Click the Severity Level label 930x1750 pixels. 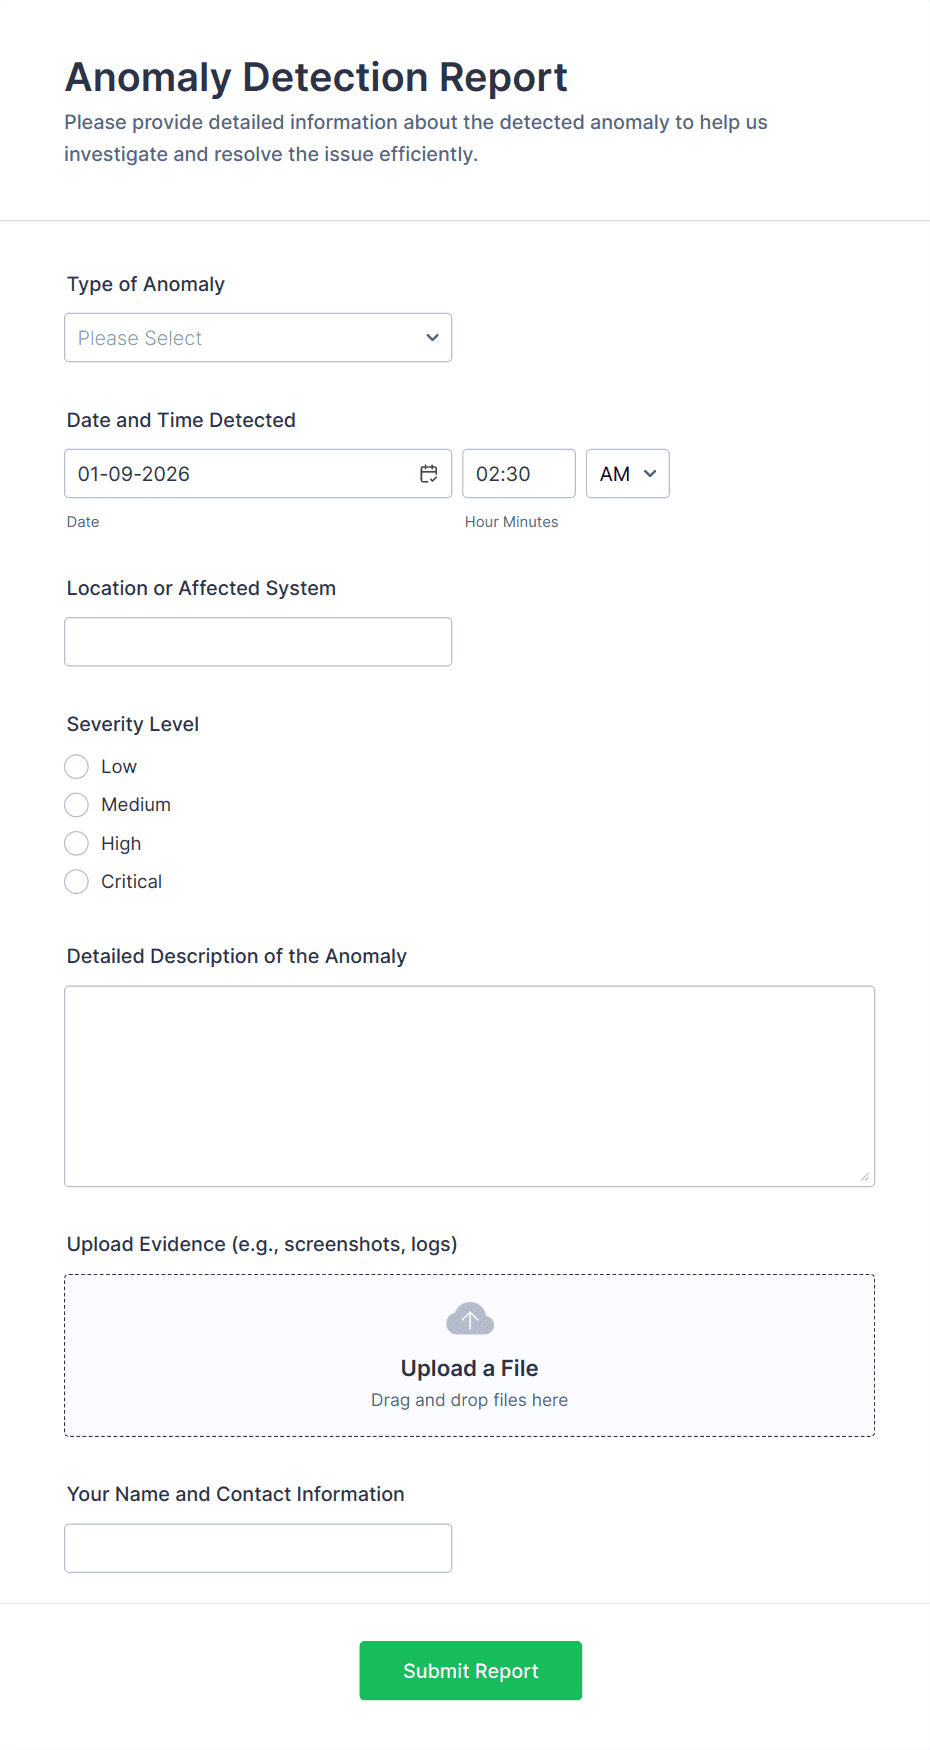click(133, 724)
